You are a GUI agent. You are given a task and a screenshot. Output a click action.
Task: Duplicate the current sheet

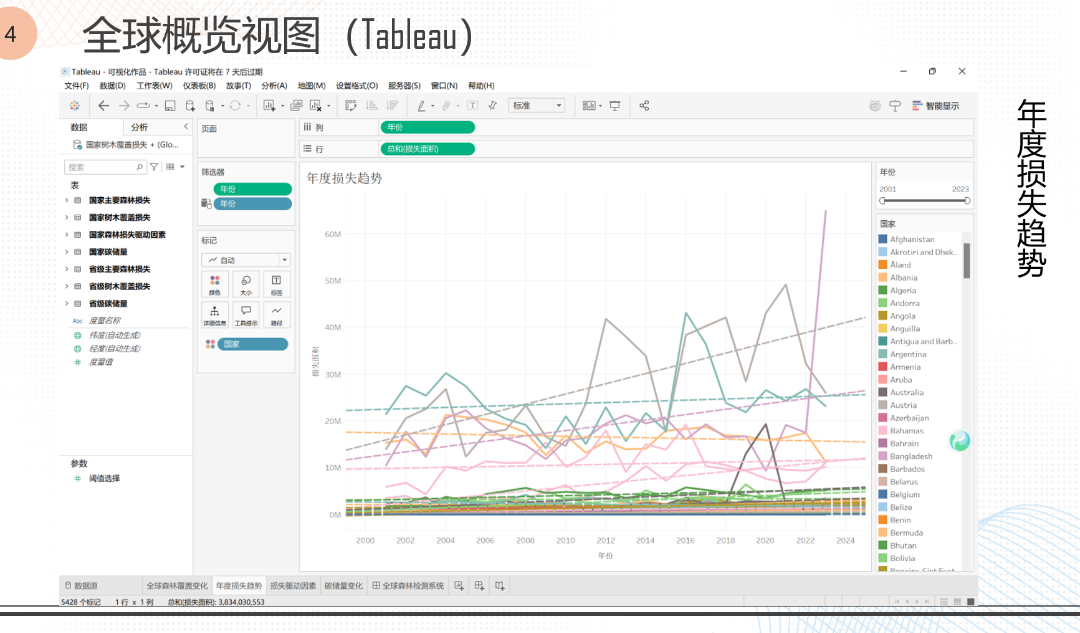pos(296,105)
